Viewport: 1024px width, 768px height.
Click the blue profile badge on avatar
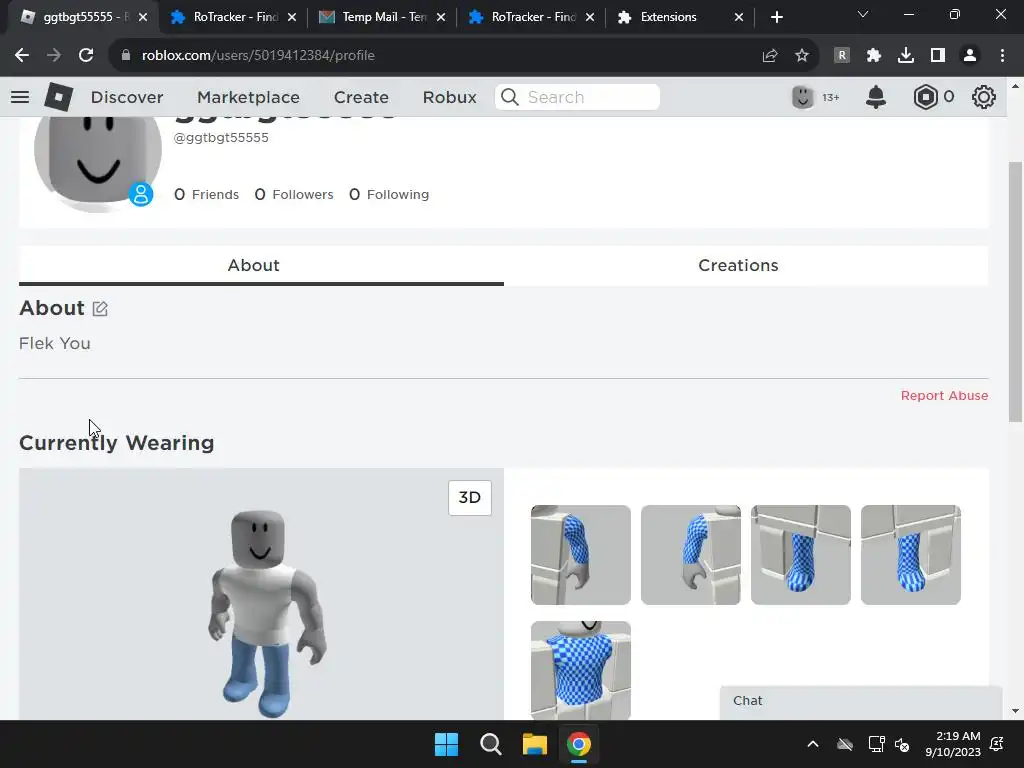click(x=140, y=194)
